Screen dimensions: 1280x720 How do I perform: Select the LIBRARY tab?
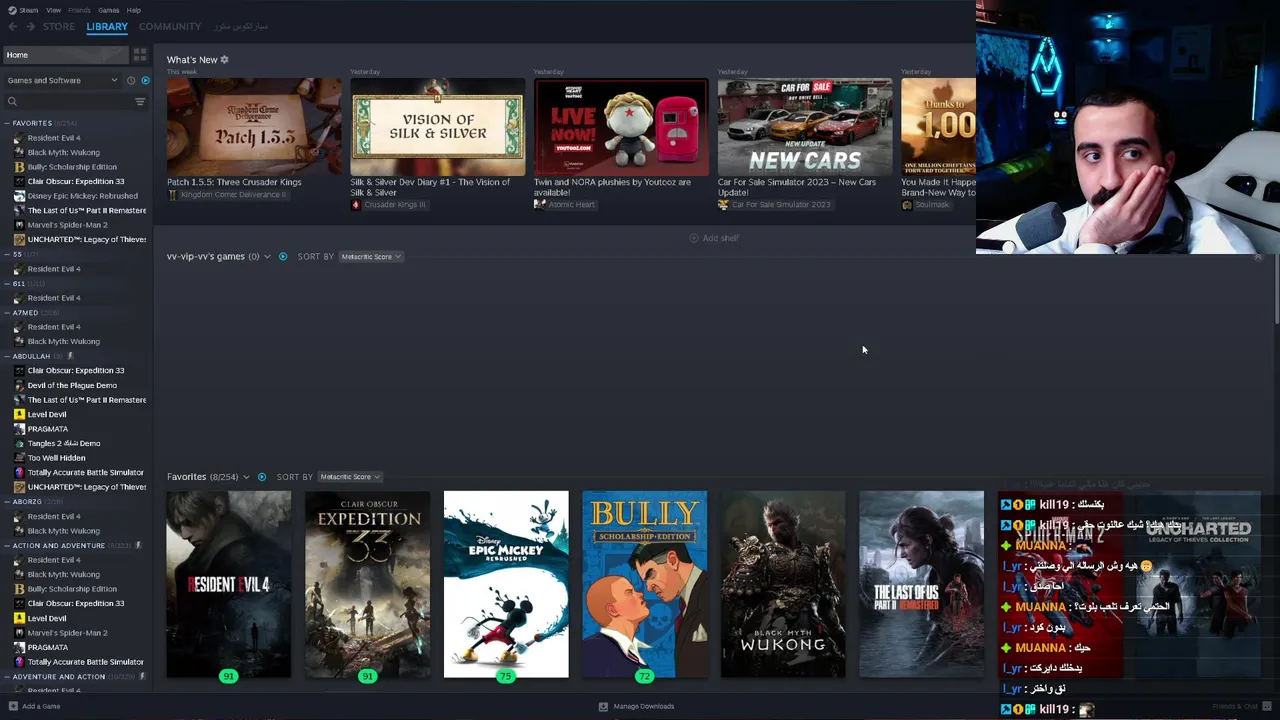[x=107, y=27]
